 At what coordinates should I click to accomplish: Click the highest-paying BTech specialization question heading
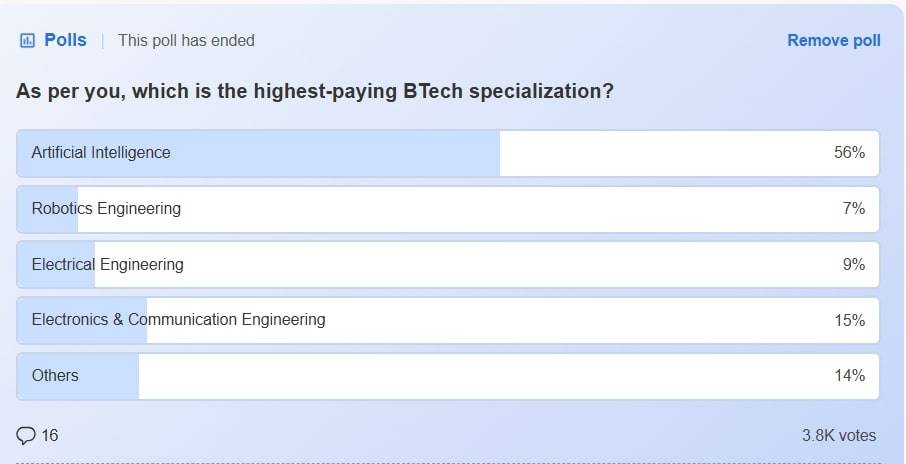coord(314,91)
